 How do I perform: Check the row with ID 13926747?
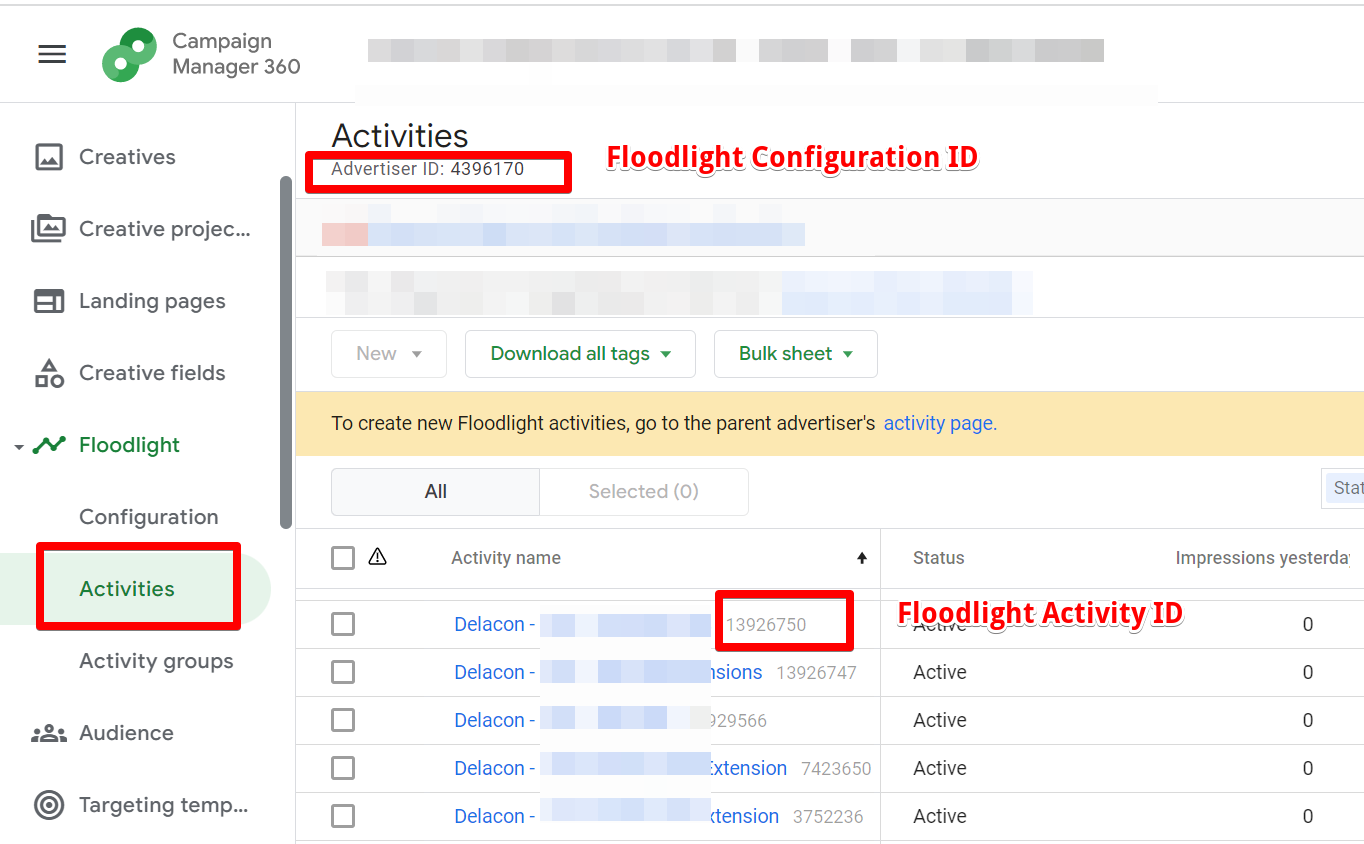[343, 672]
